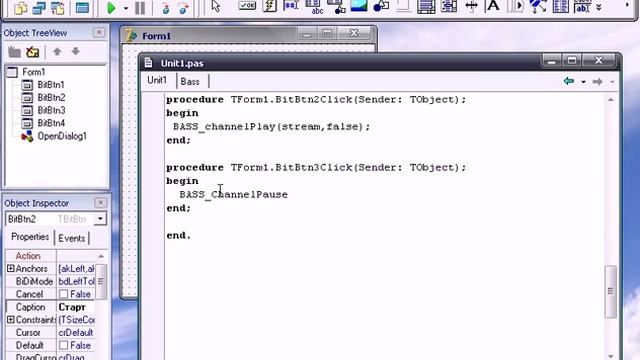
Task: Click the code editor vertical scrollbar thumb
Action: coord(611,291)
